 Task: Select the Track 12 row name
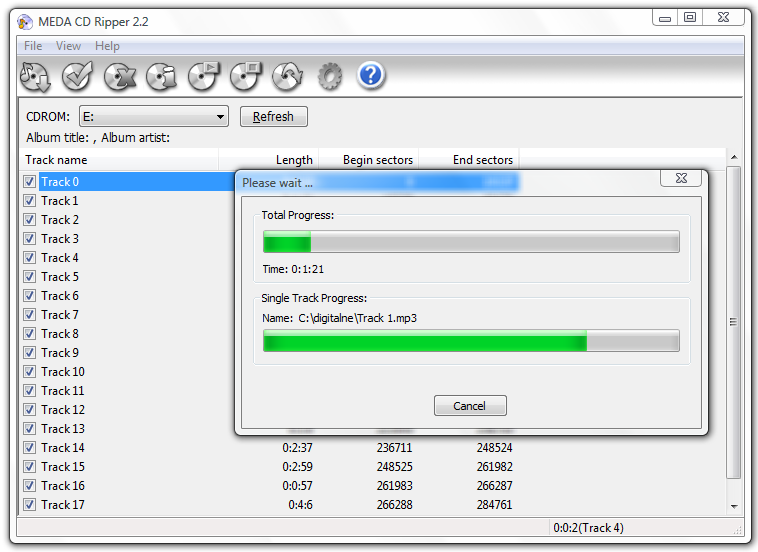point(63,410)
